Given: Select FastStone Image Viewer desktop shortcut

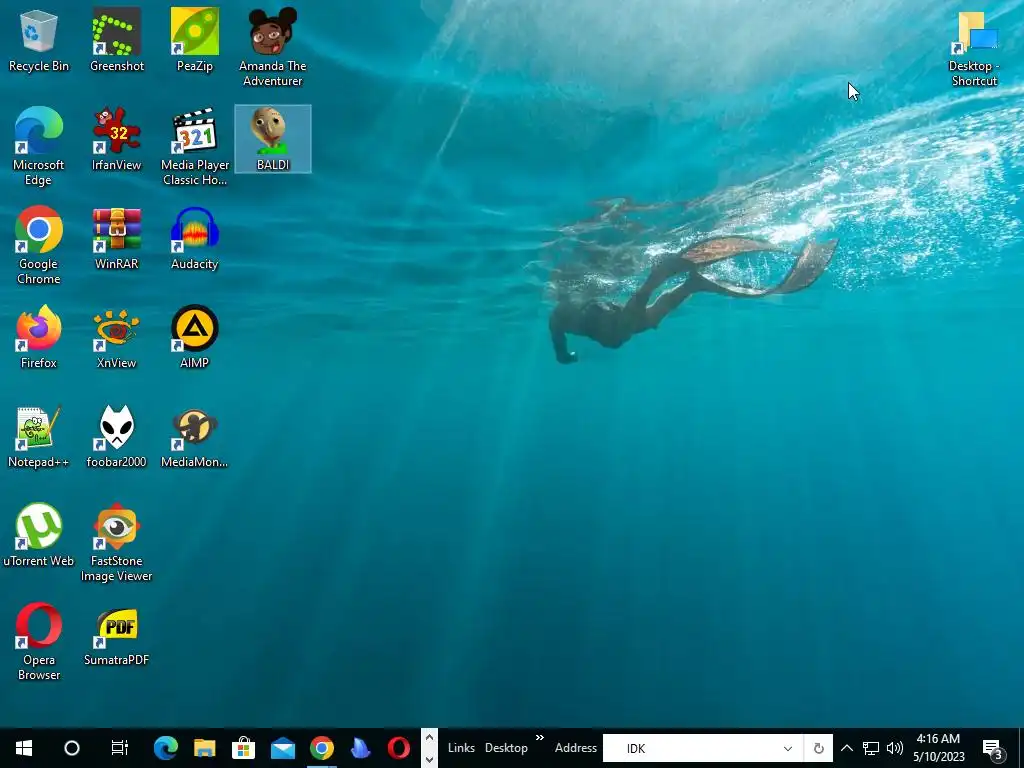Looking at the screenshot, I should point(116,543).
